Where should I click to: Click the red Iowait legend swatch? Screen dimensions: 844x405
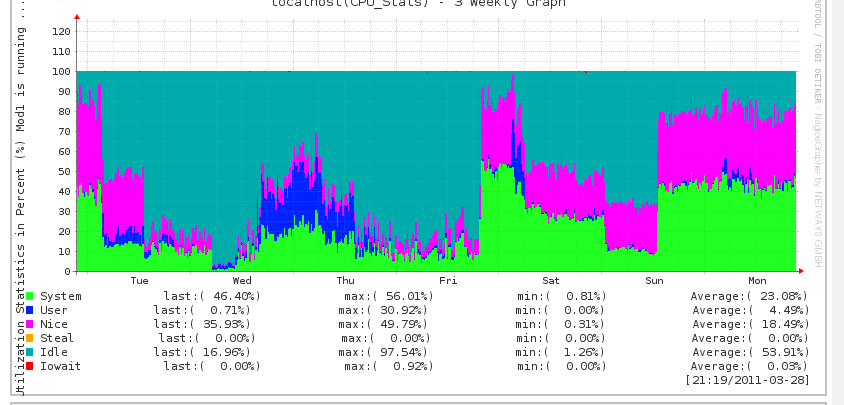coord(30,366)
